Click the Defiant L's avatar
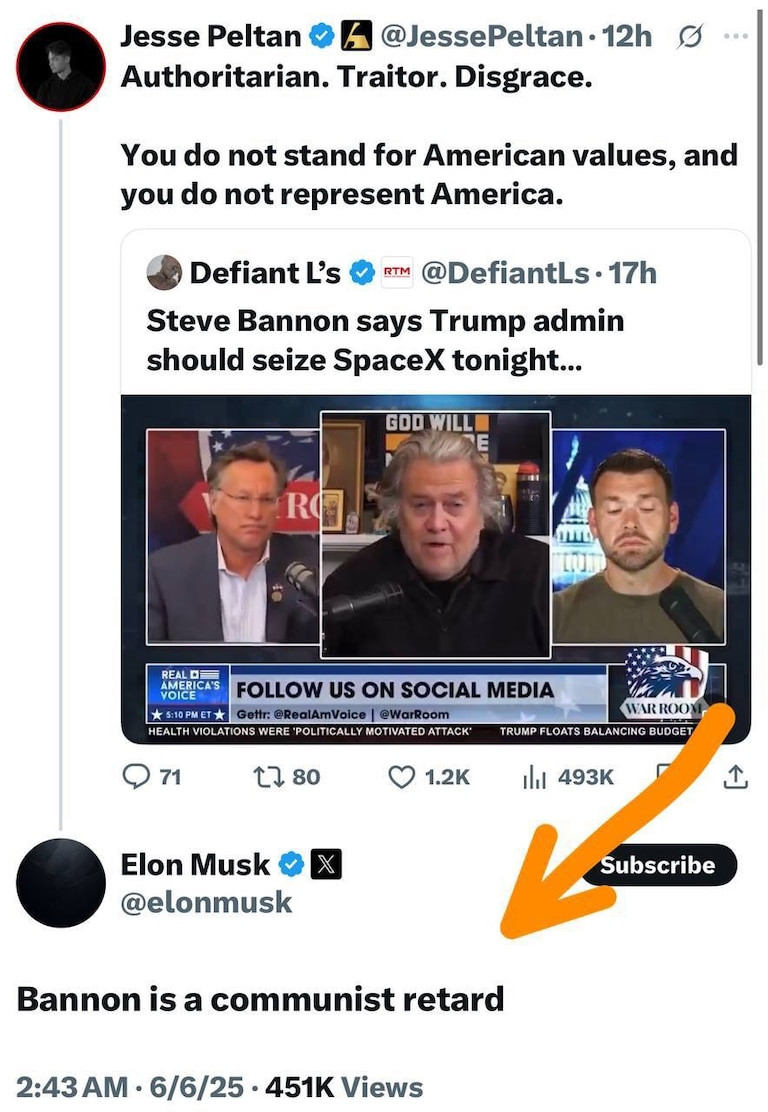Screen dimensions: 768x1112 pos(163,272)
